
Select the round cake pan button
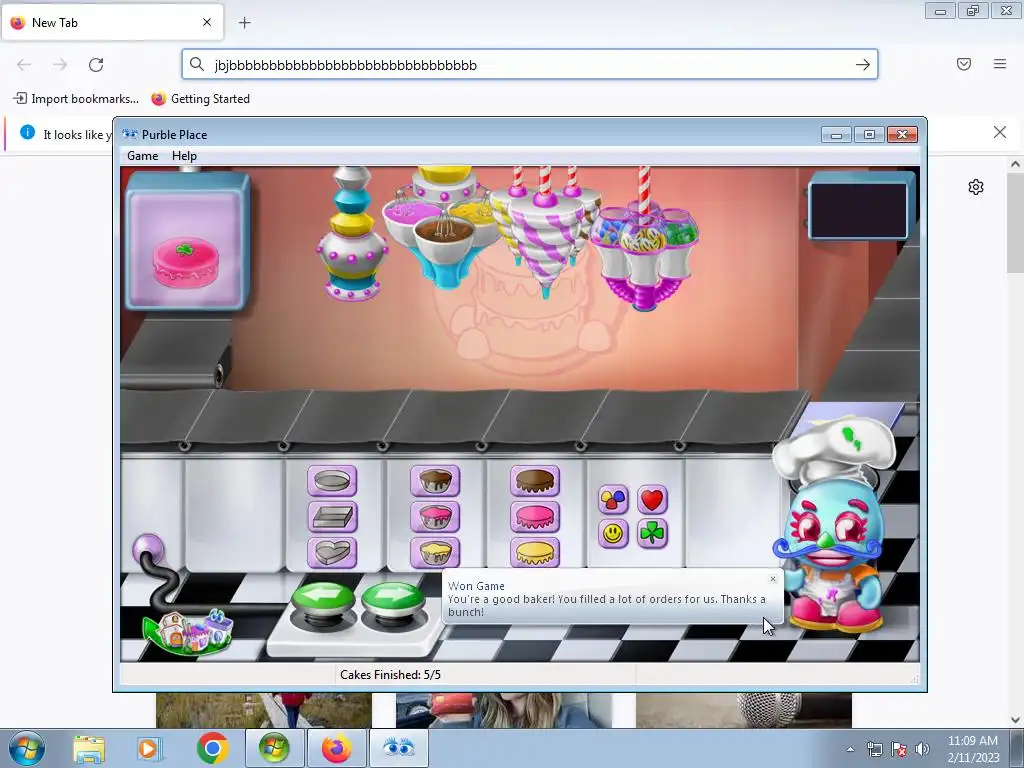click(332, 481)
